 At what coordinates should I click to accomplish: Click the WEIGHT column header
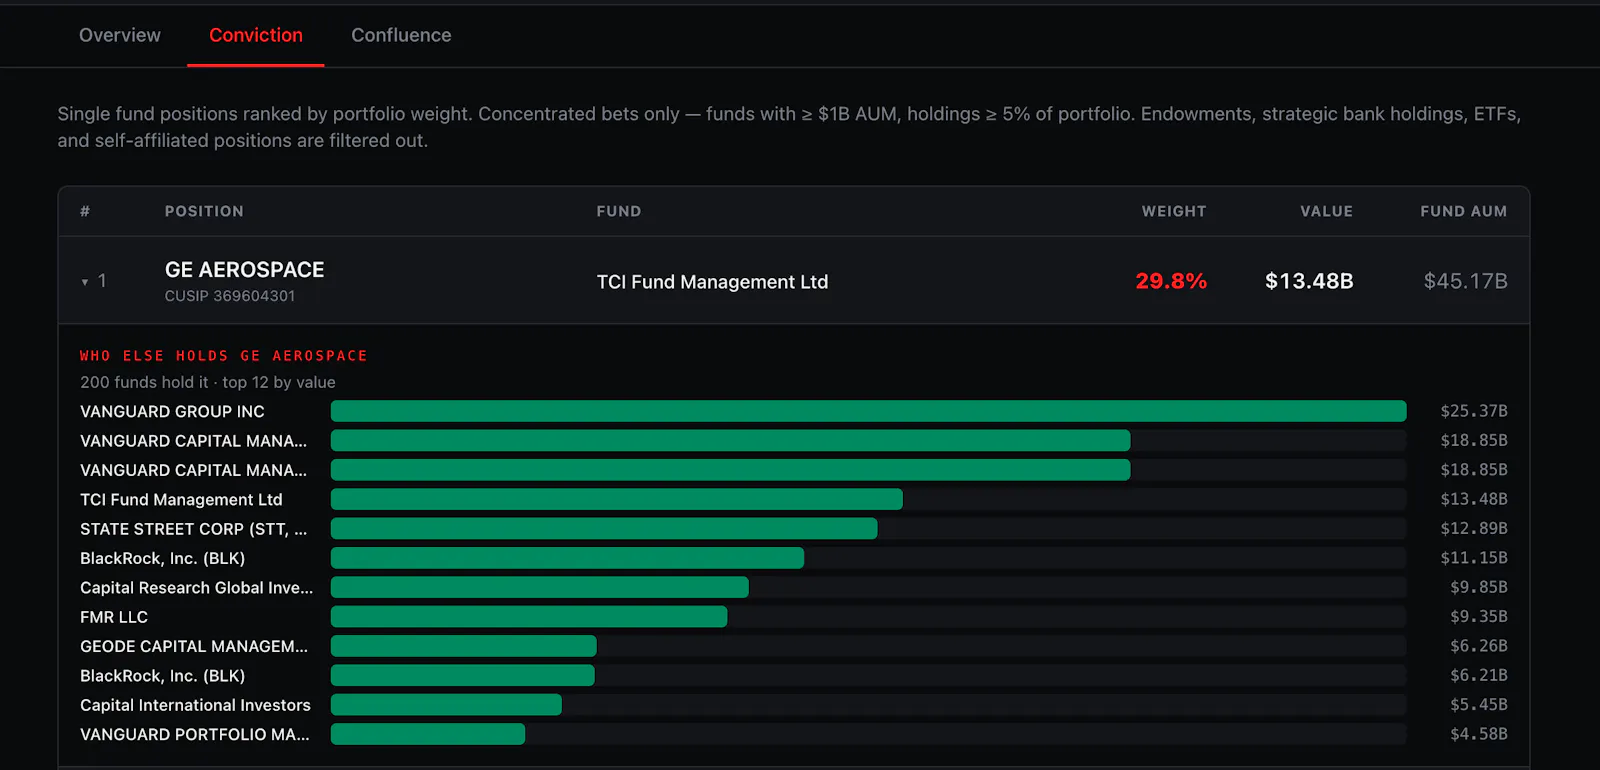coord(1174,211)
